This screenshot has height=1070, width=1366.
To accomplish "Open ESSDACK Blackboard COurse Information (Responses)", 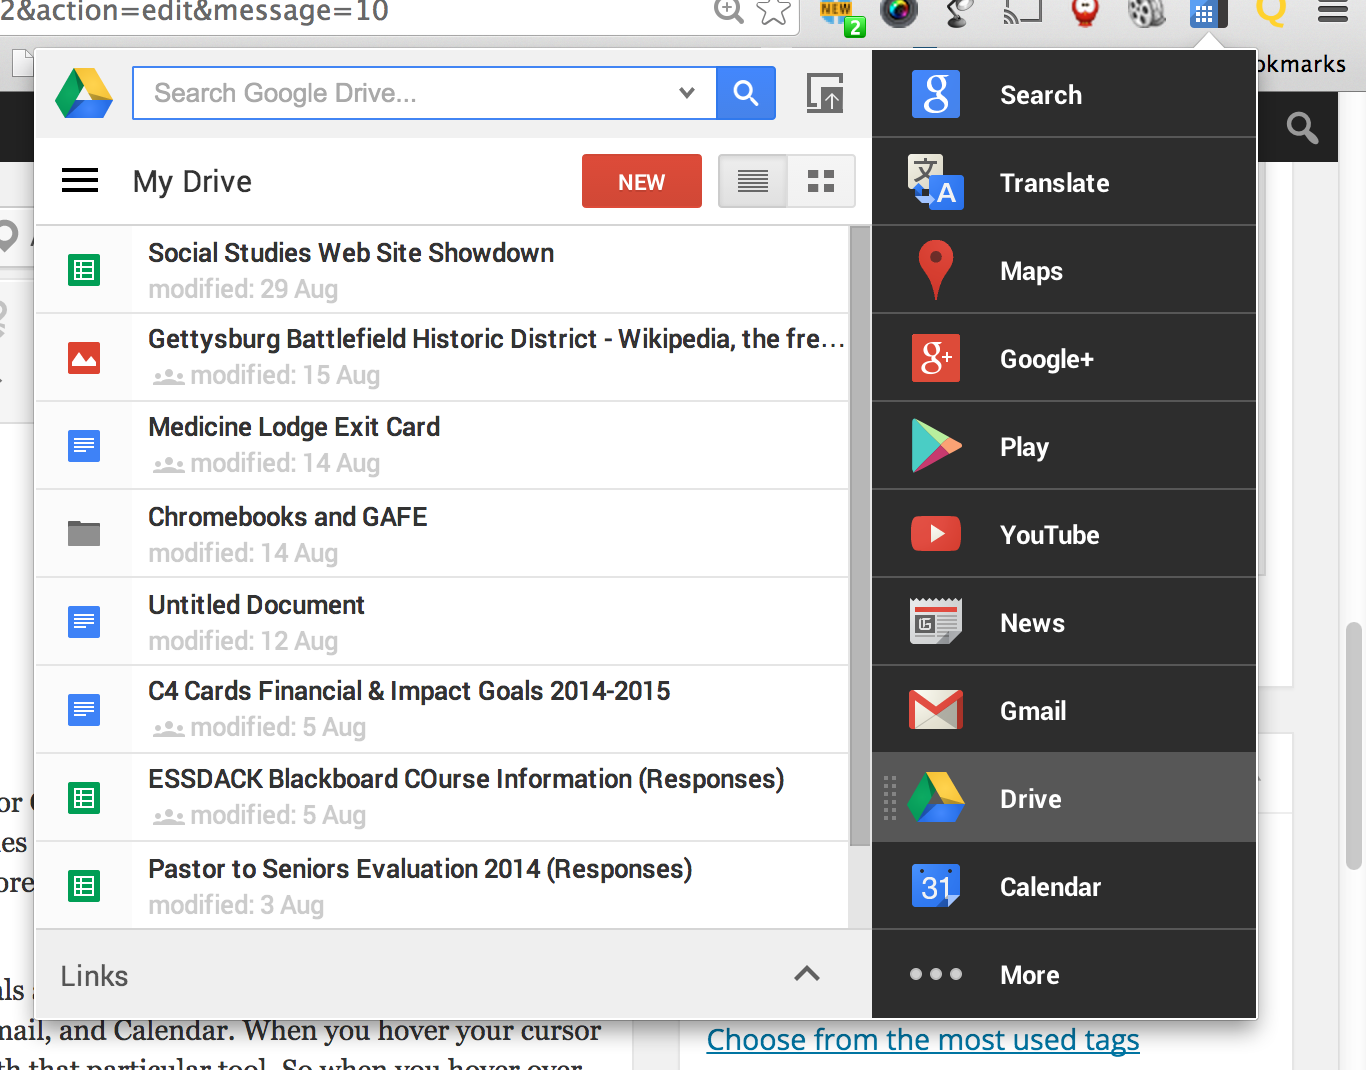I will tap(442, 797).
